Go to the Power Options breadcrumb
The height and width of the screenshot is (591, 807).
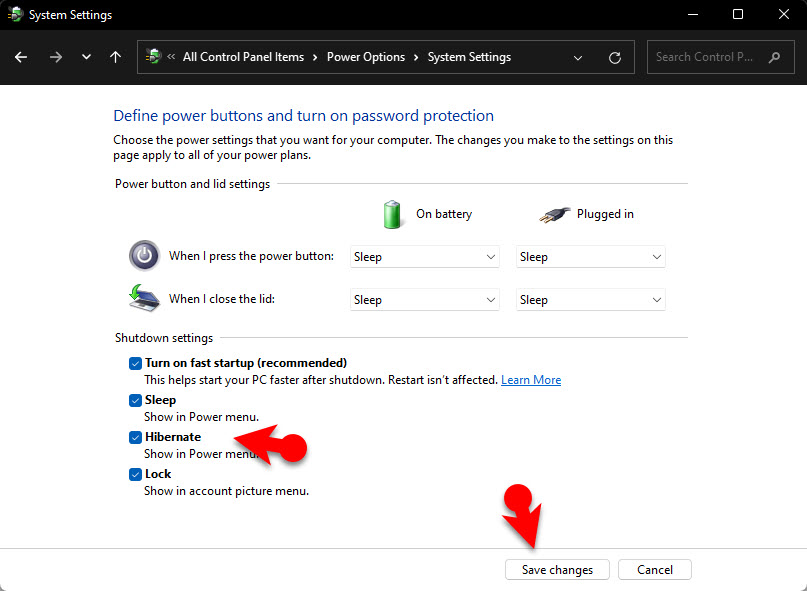(x=366, y=57)
